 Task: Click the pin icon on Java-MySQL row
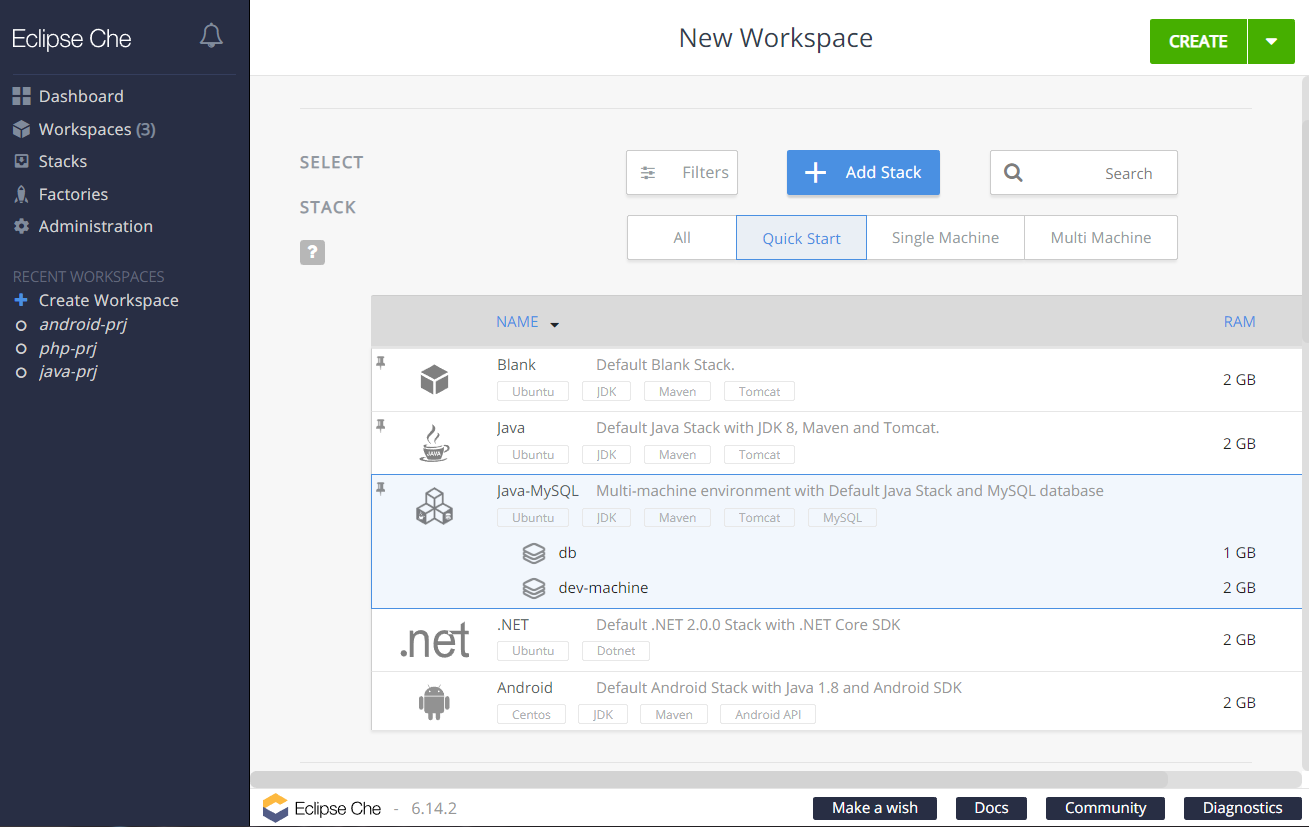coord(380,488)
